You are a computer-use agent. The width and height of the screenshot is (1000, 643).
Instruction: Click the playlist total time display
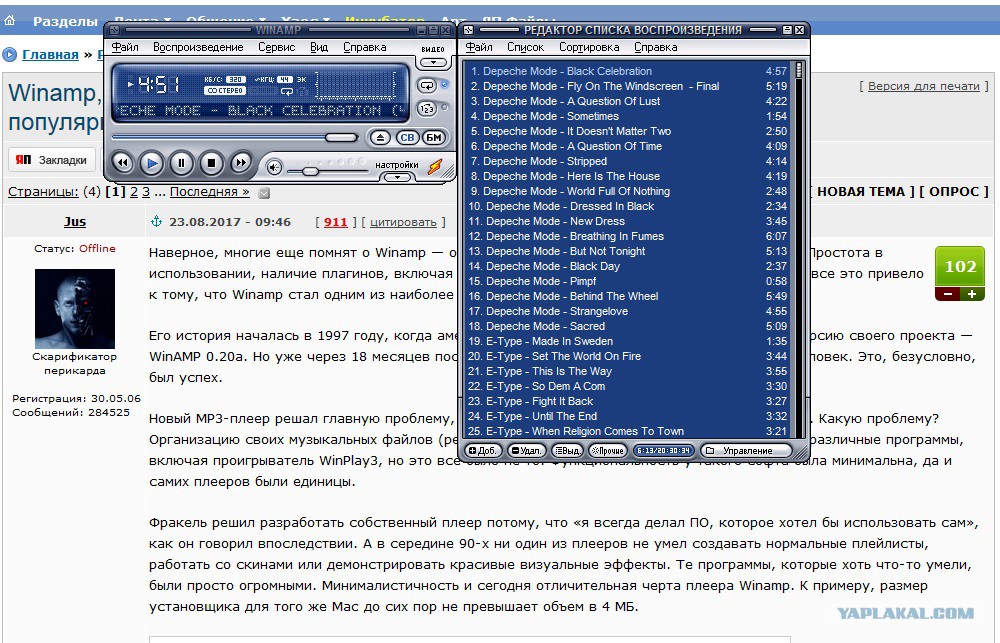point(663,450)
